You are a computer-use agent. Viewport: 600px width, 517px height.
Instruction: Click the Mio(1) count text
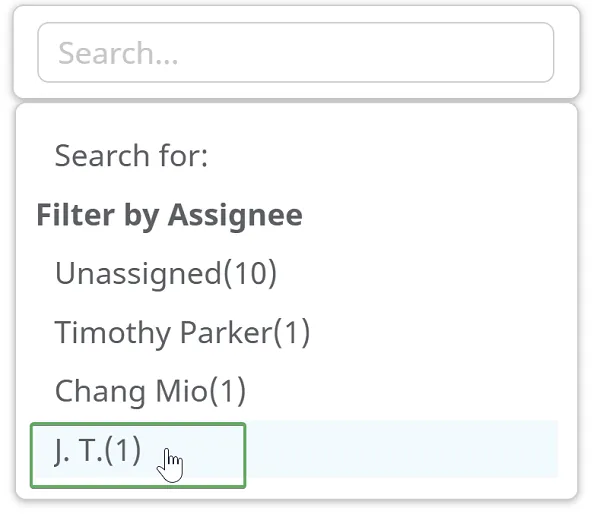201,391
